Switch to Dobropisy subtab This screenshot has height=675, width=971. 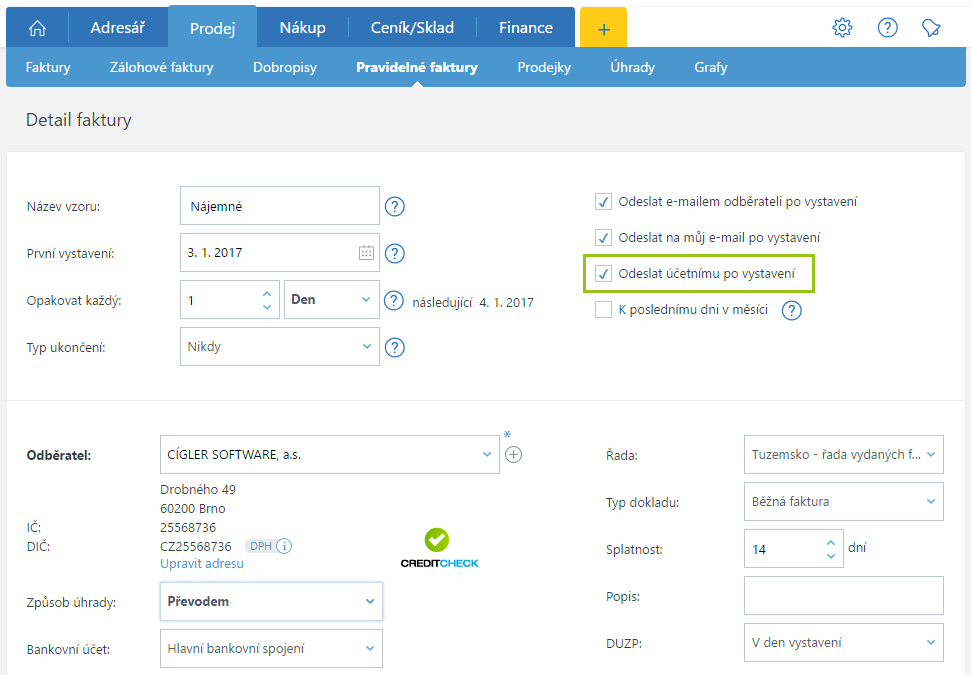pyautogui.click(x=285, y=67)
